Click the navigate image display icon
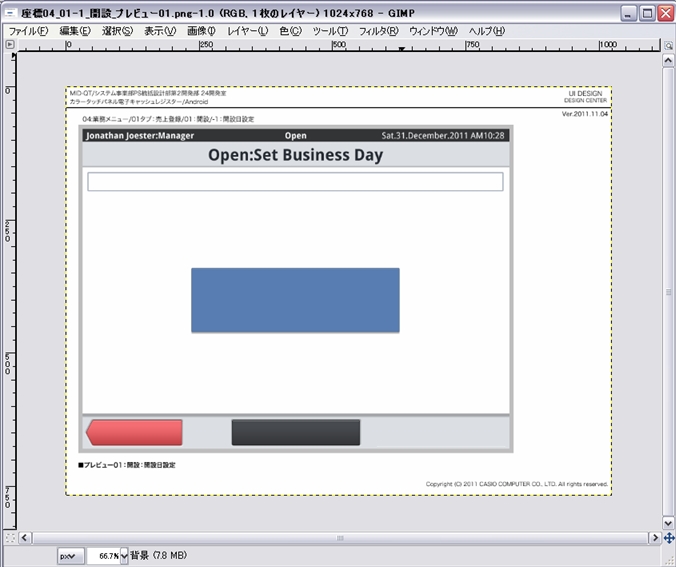This screenshot has width=676, height=567. 669,537
